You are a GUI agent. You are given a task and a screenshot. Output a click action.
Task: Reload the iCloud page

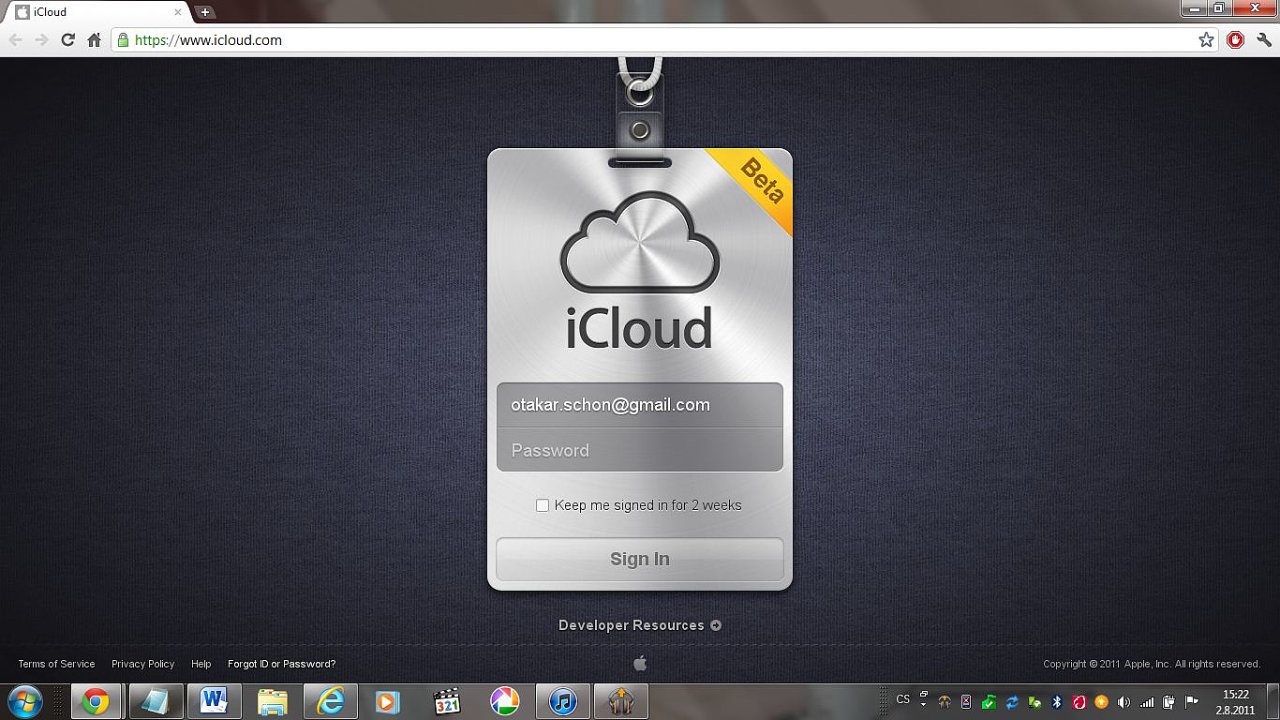coord(68,40)
